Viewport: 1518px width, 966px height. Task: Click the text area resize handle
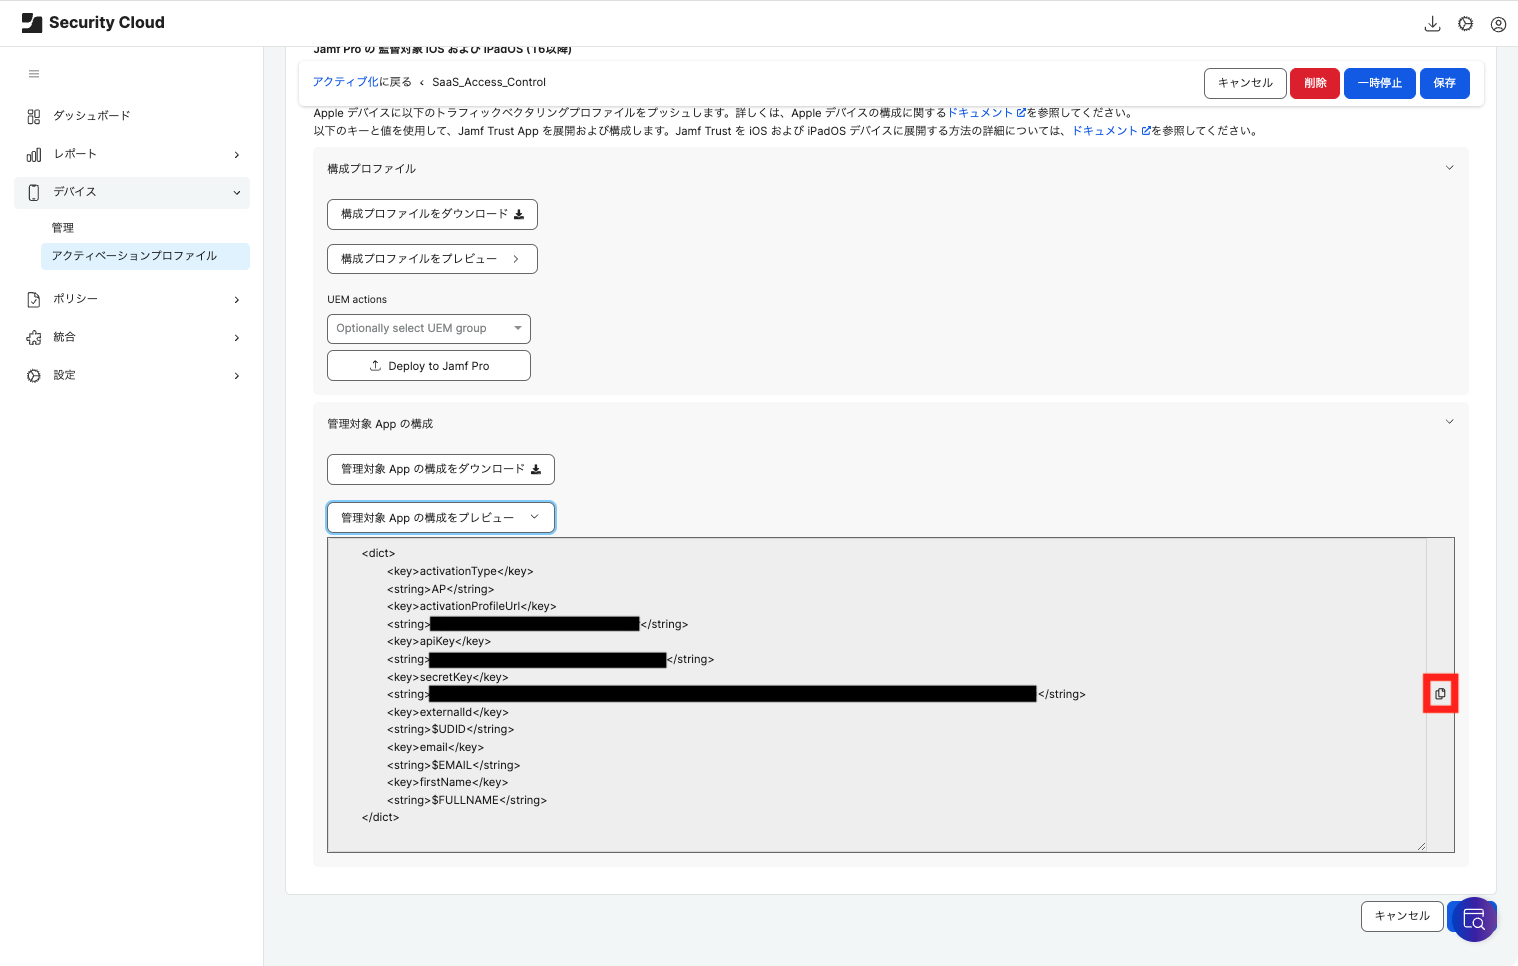click(x=1421, y=846)
